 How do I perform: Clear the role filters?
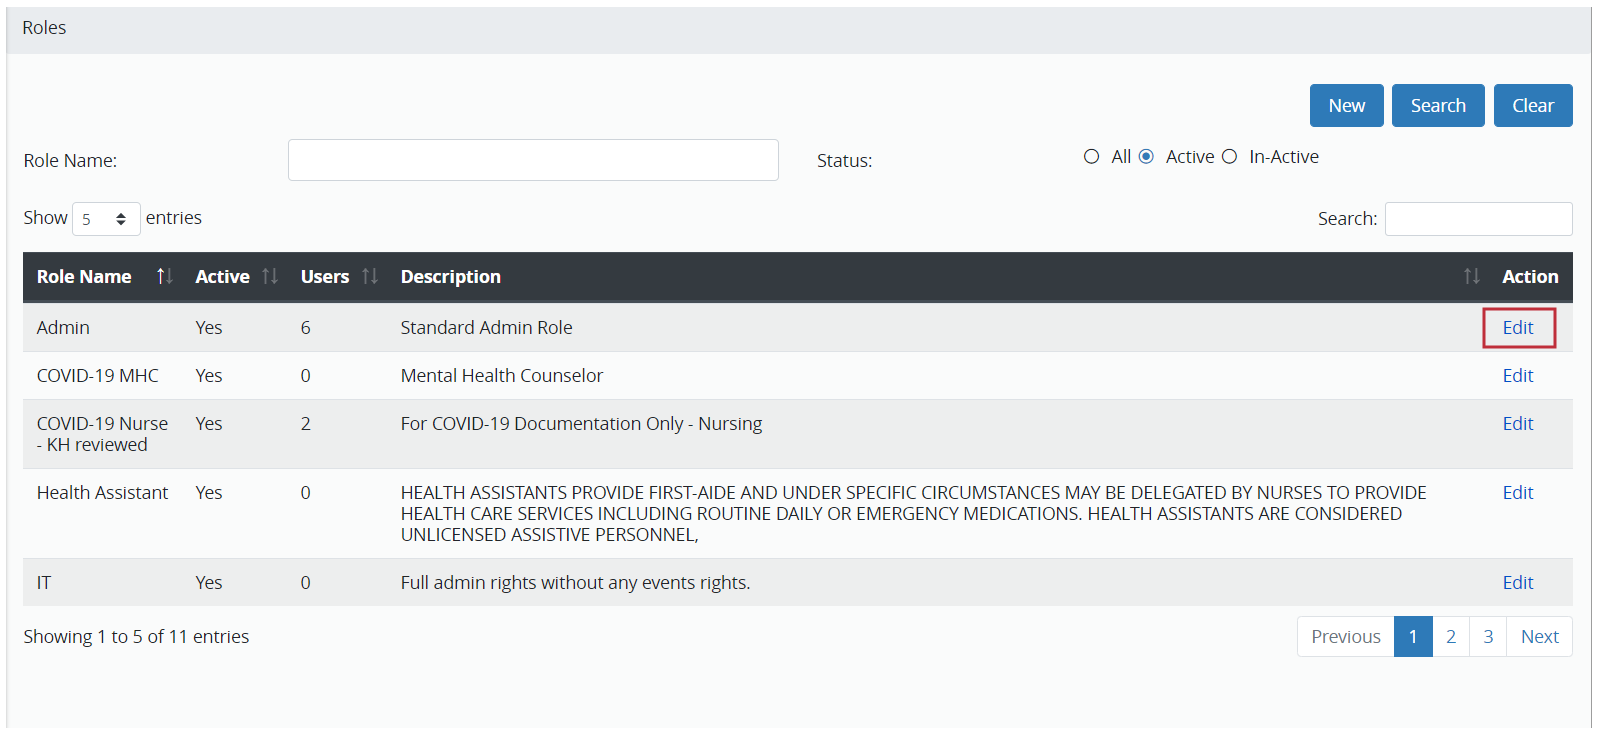pyautogui.click(x=1532, y=106)
